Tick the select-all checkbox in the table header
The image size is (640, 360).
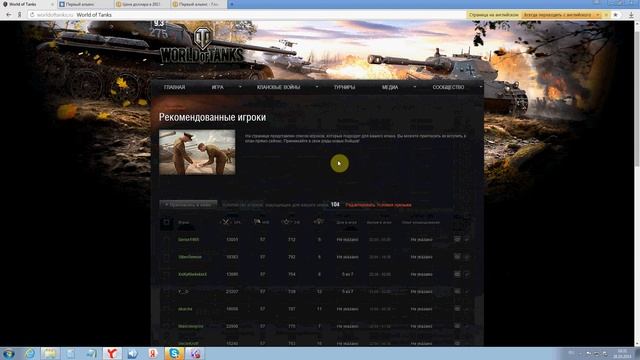166,222
